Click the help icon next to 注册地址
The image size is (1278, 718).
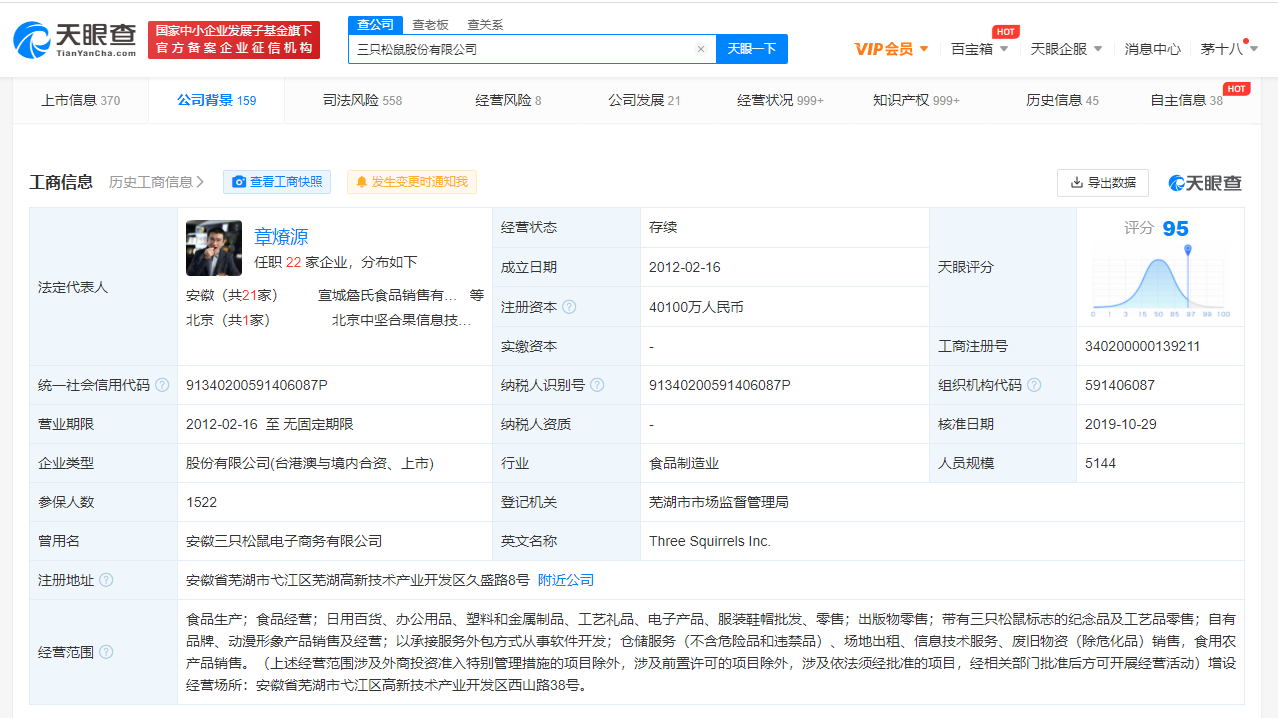[106, 580]
